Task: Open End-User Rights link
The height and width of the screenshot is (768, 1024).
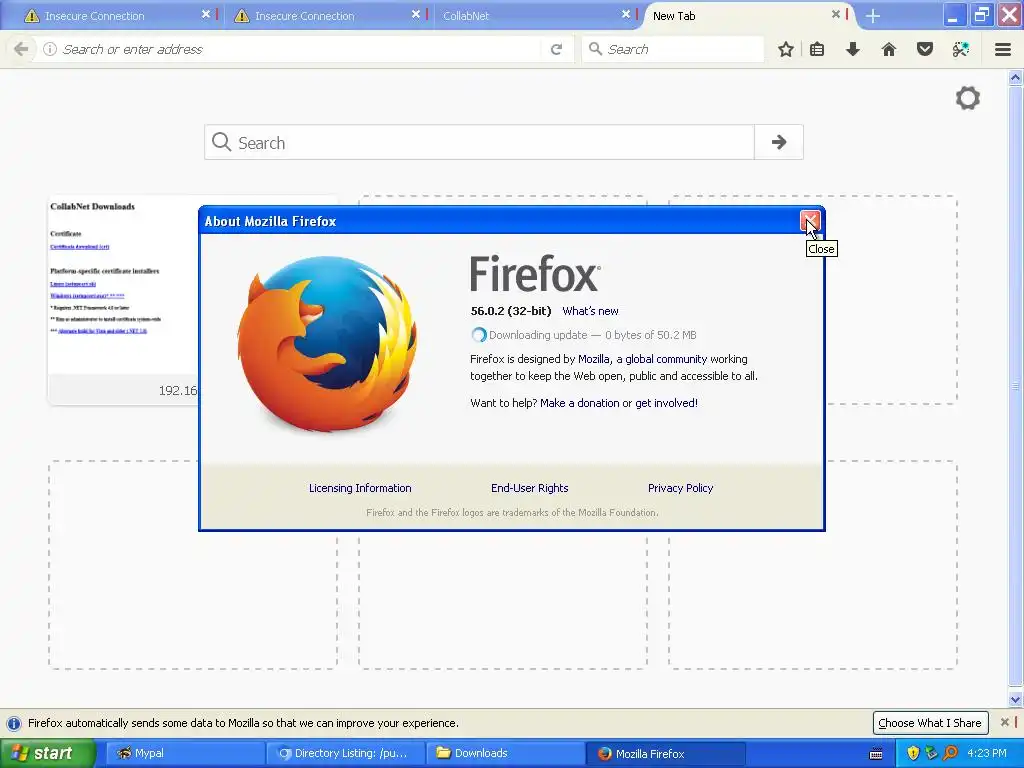Action: [x=530, y=488]
